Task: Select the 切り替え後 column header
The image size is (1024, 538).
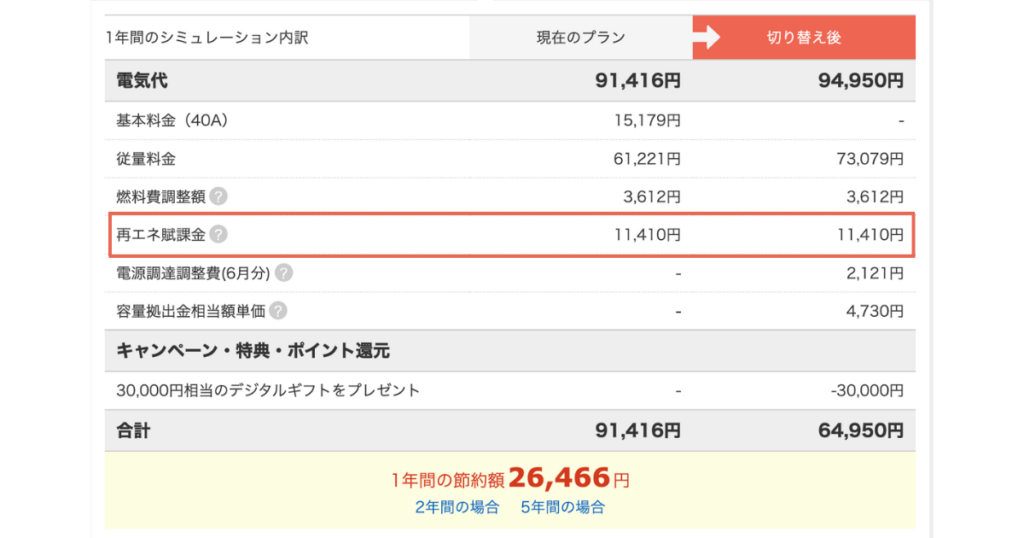Action: pos(804,37)
